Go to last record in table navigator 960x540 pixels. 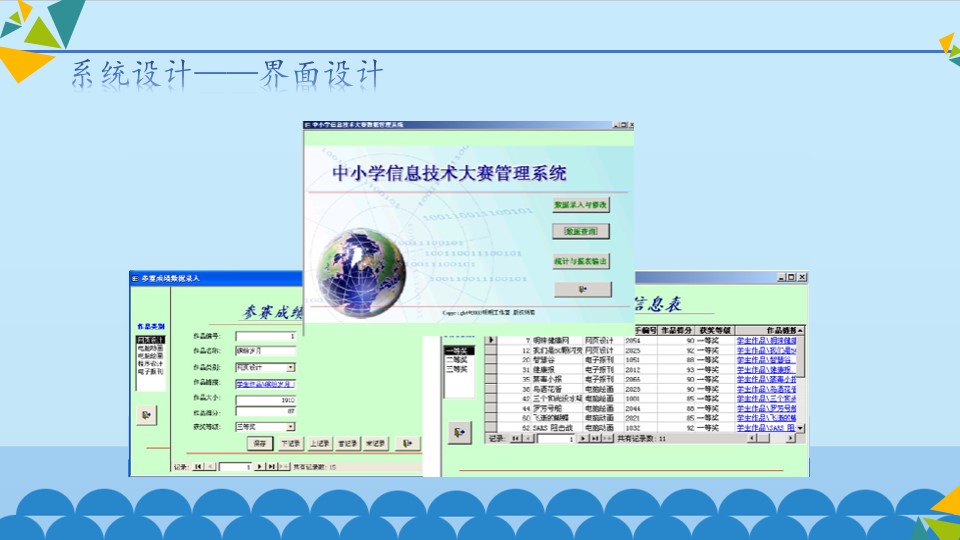[594, 438]
